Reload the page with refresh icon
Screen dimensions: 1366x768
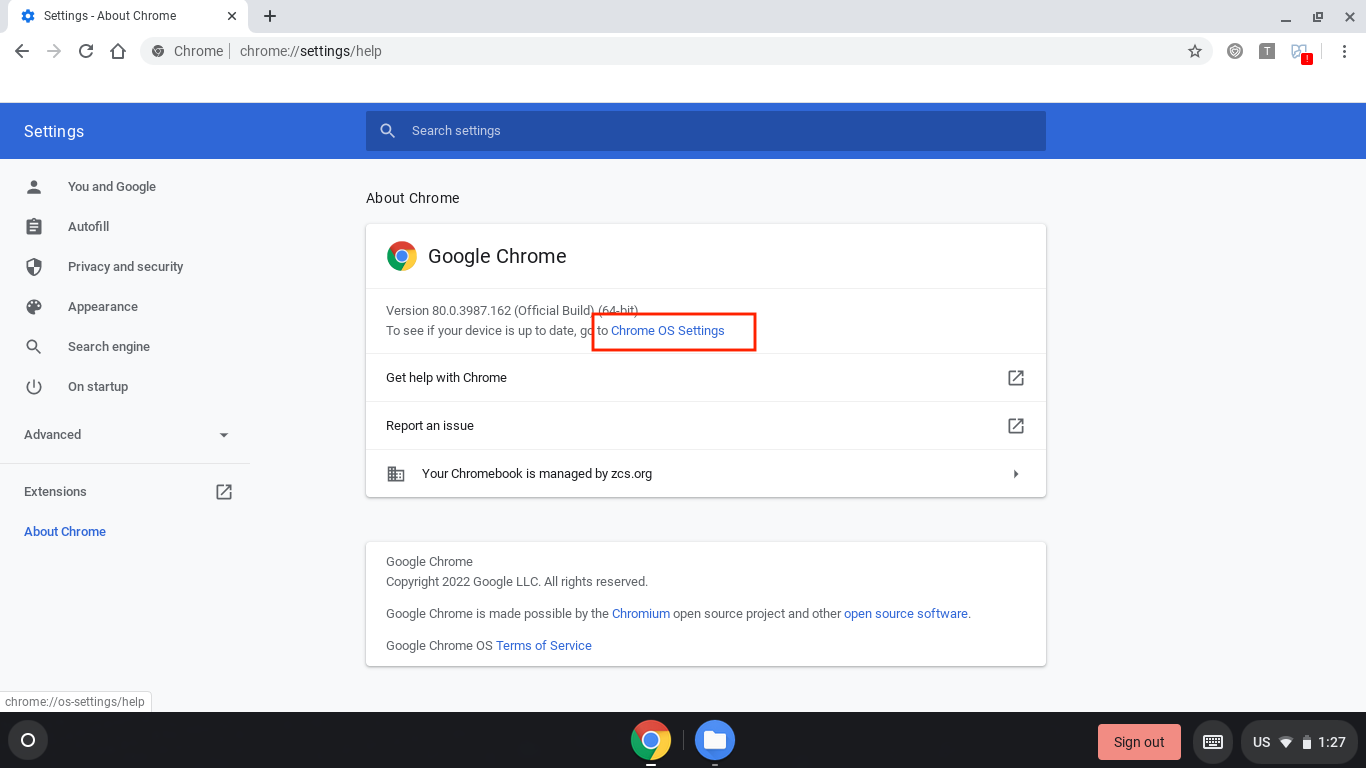(x=86, y=51)
